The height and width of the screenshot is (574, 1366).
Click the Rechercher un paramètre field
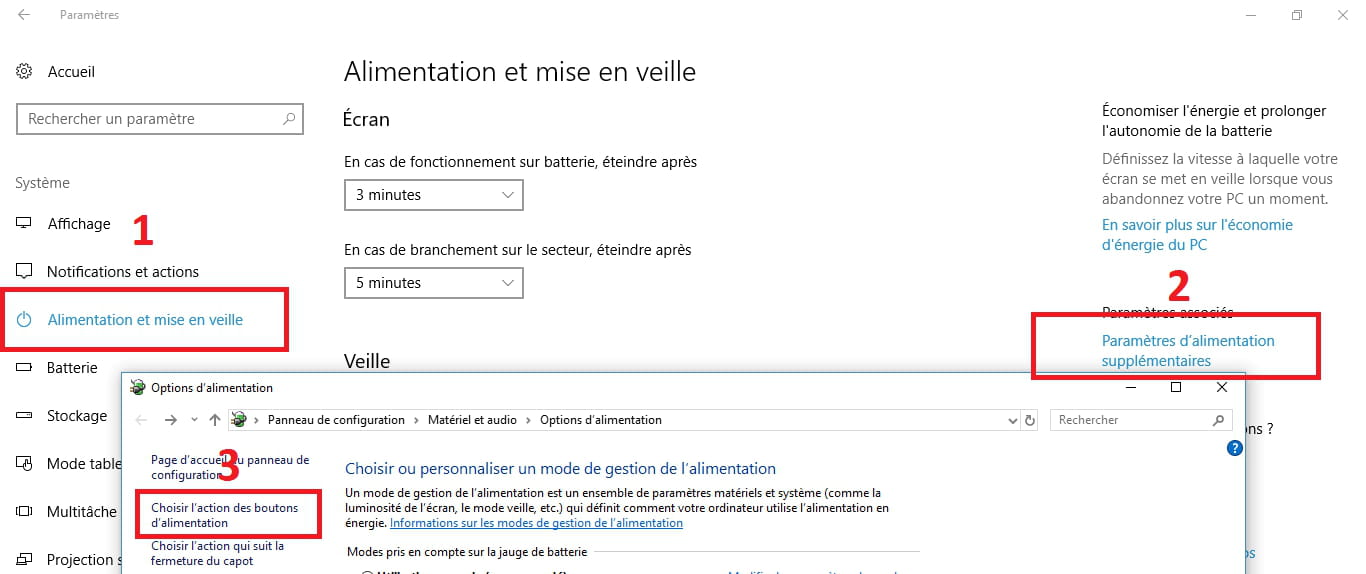tap(150, 119)
